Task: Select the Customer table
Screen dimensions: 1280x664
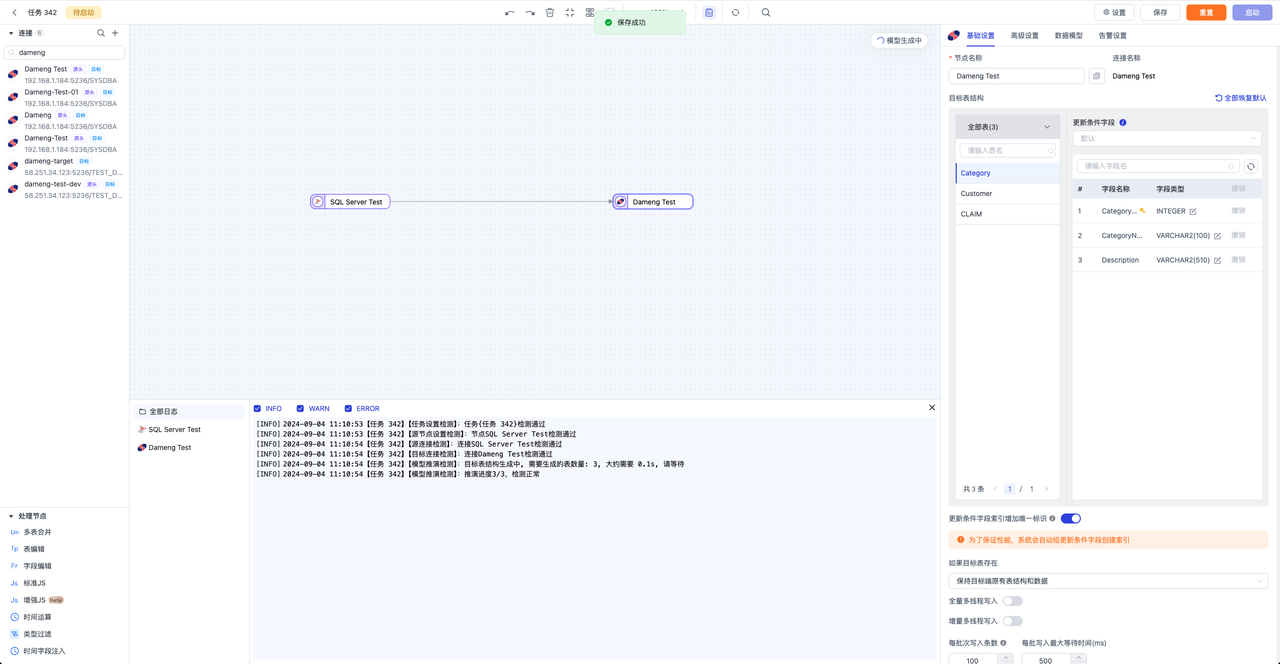Action: pos(1007,194)
